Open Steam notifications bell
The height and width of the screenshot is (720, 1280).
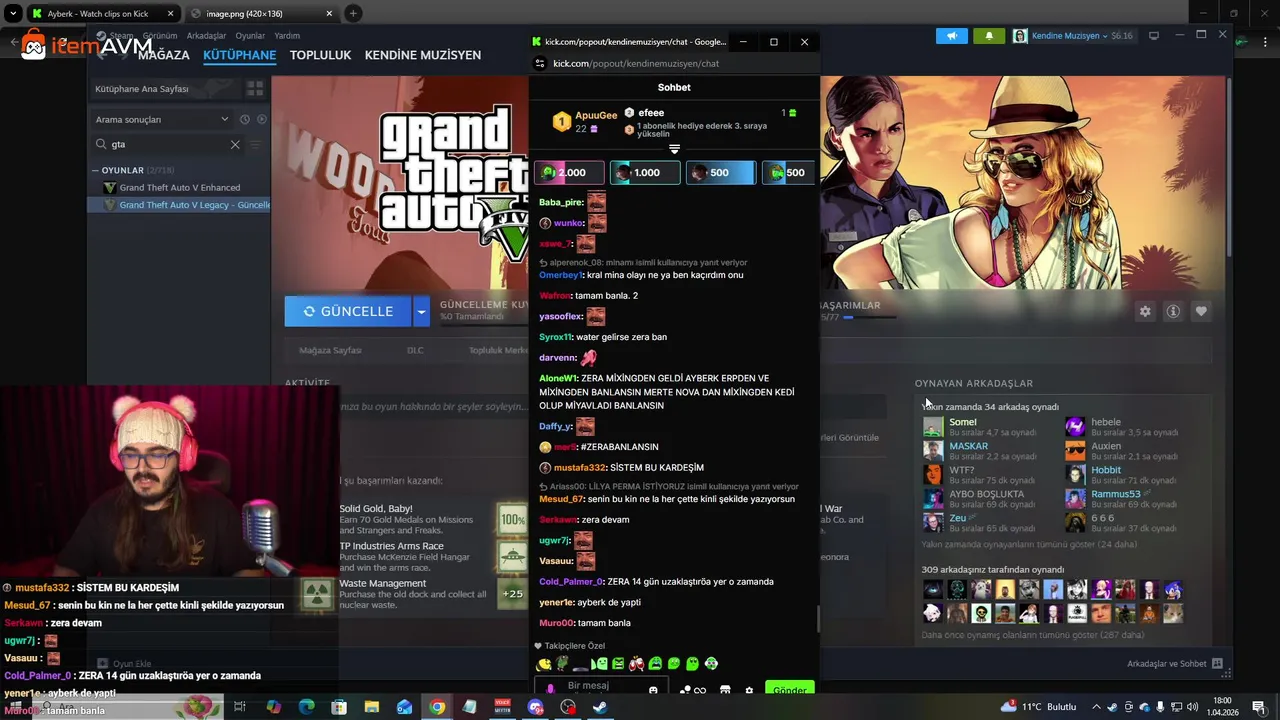(989, 36)
